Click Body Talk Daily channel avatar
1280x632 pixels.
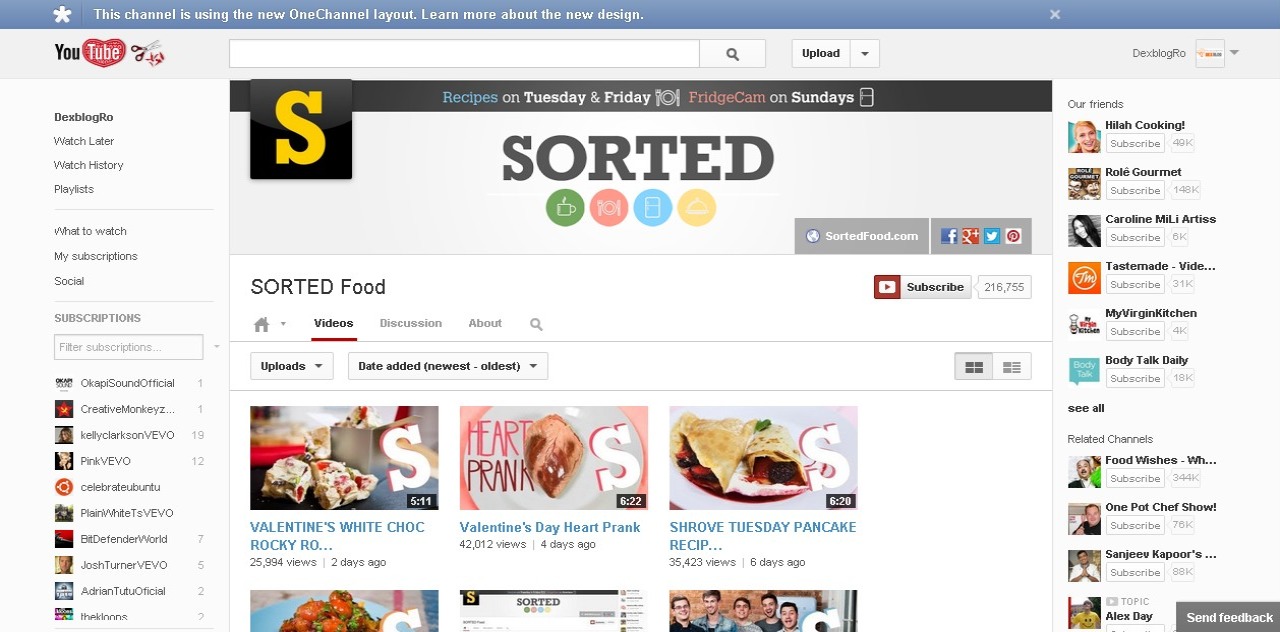pos(1084,372)
